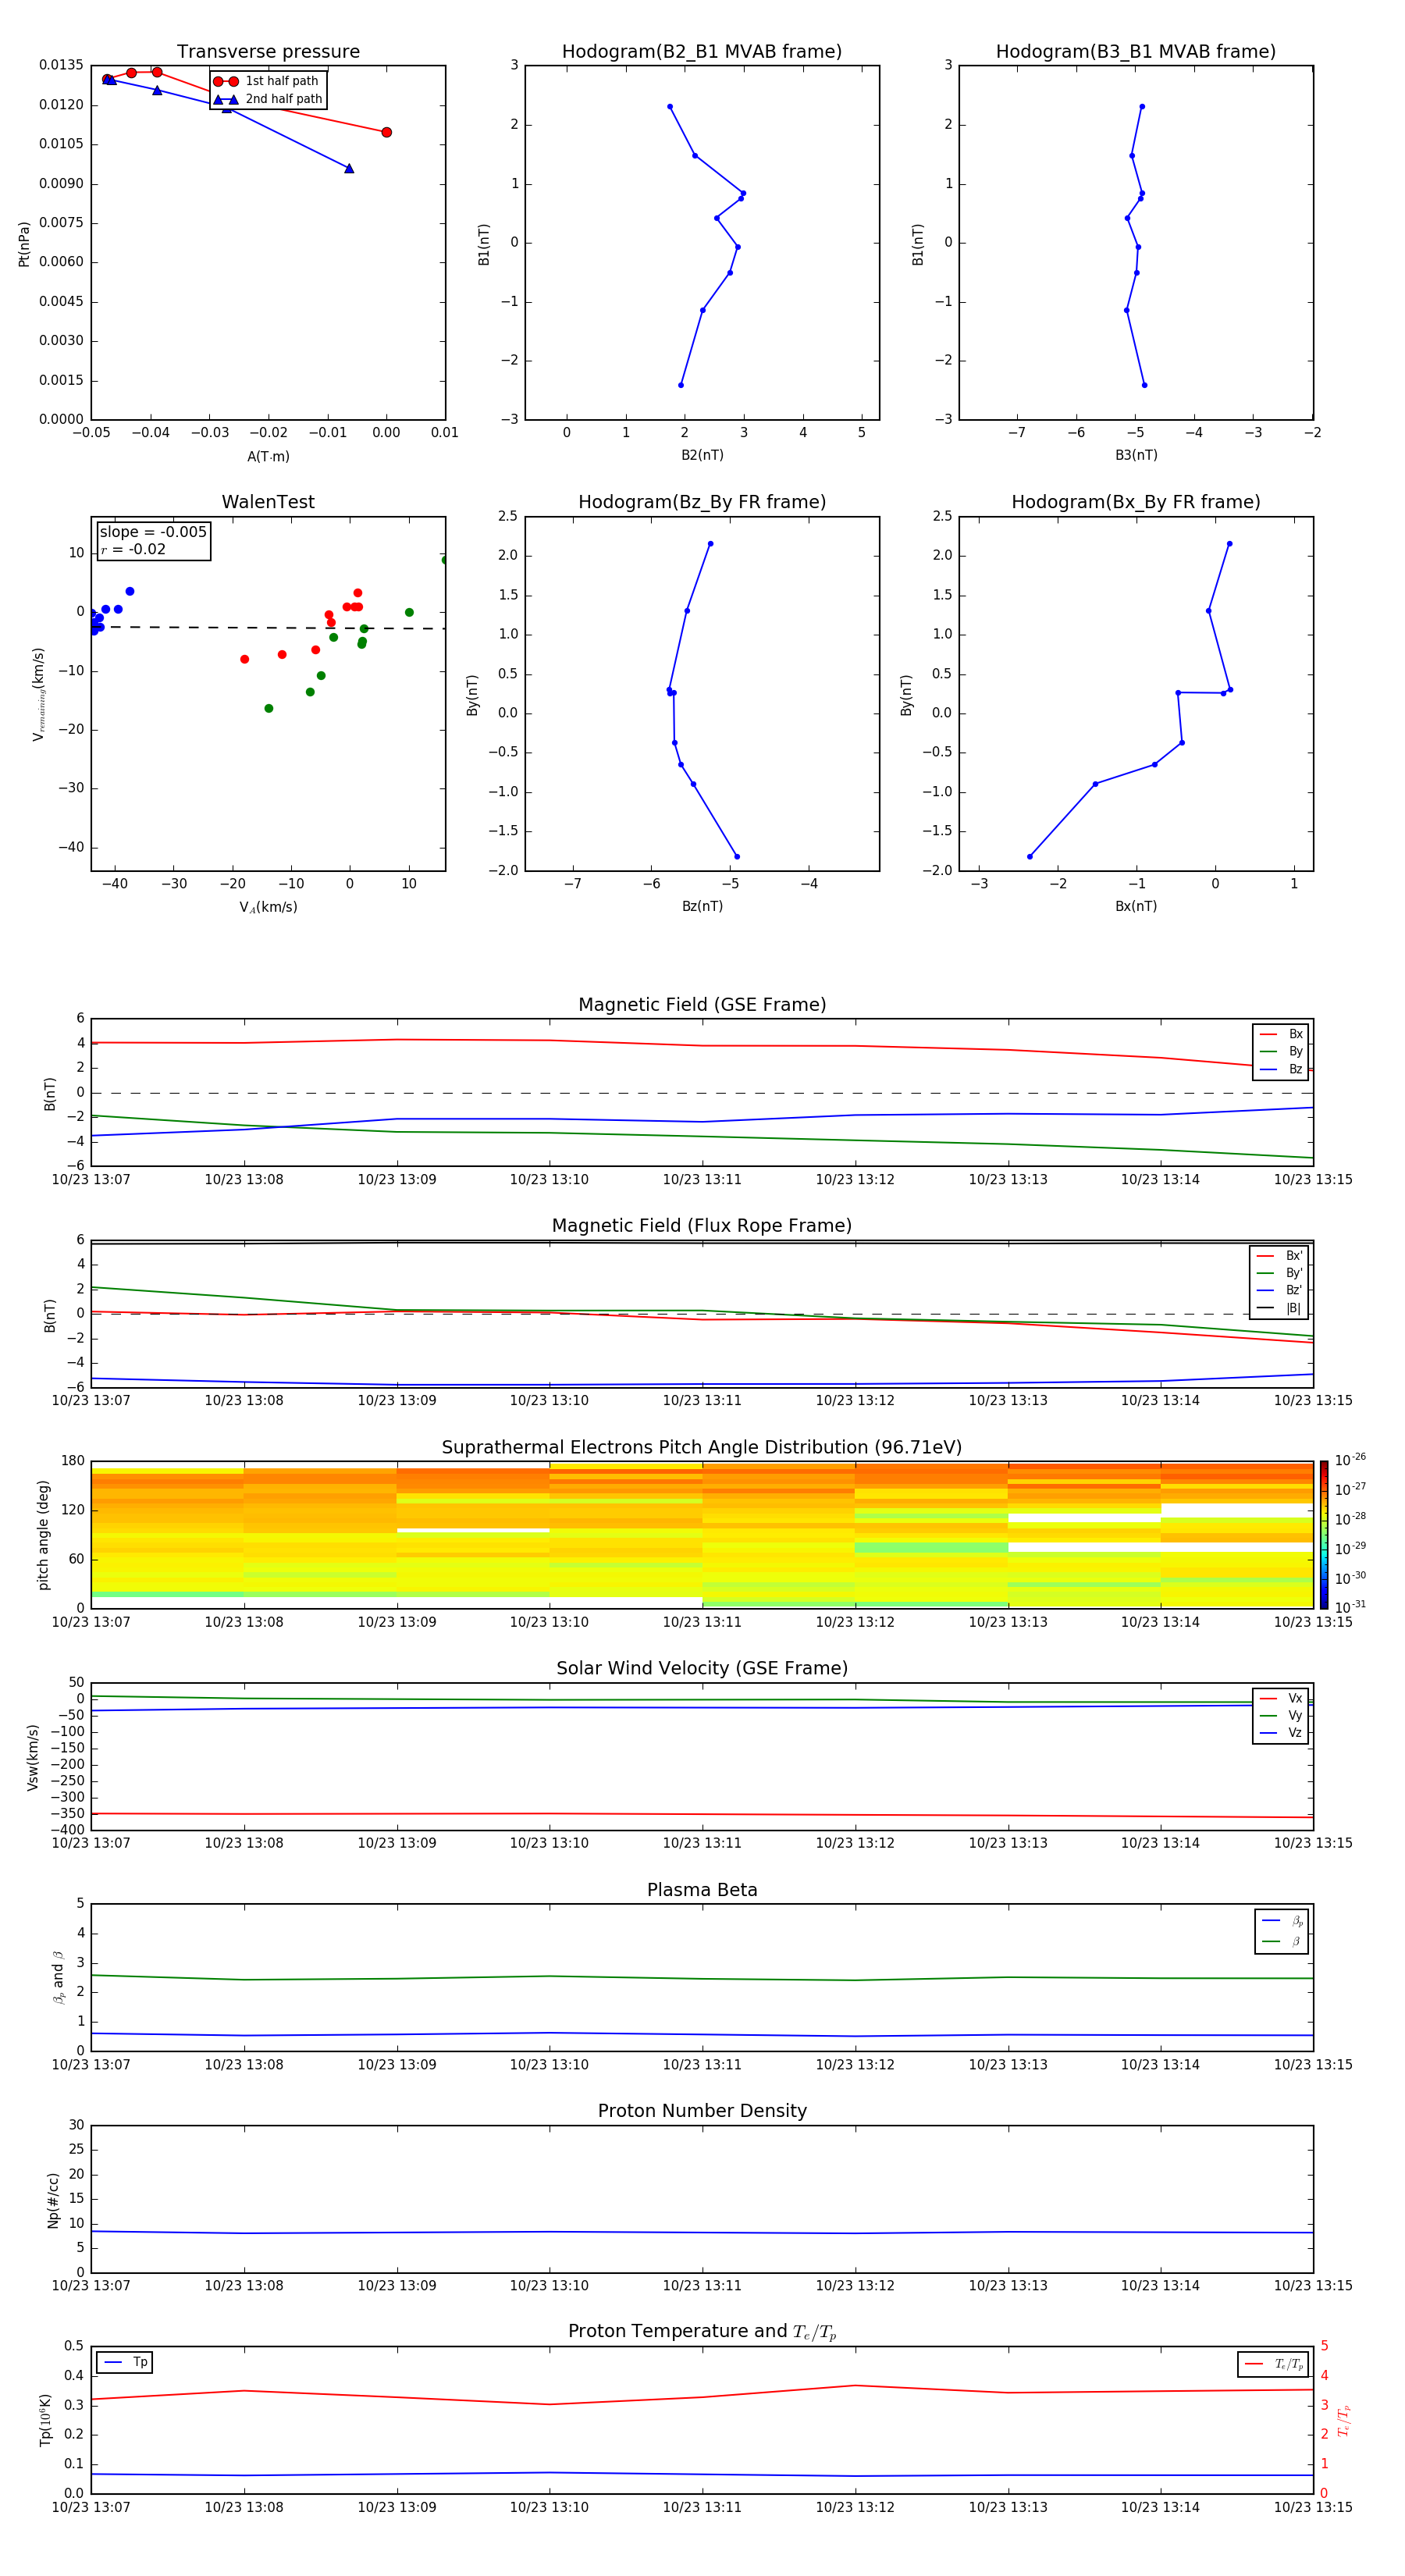Click the 'Te/Tp' legend entry
Image resolution: width=1405 pixels, height=2576 pixels.
[x=1275, y=2364]
